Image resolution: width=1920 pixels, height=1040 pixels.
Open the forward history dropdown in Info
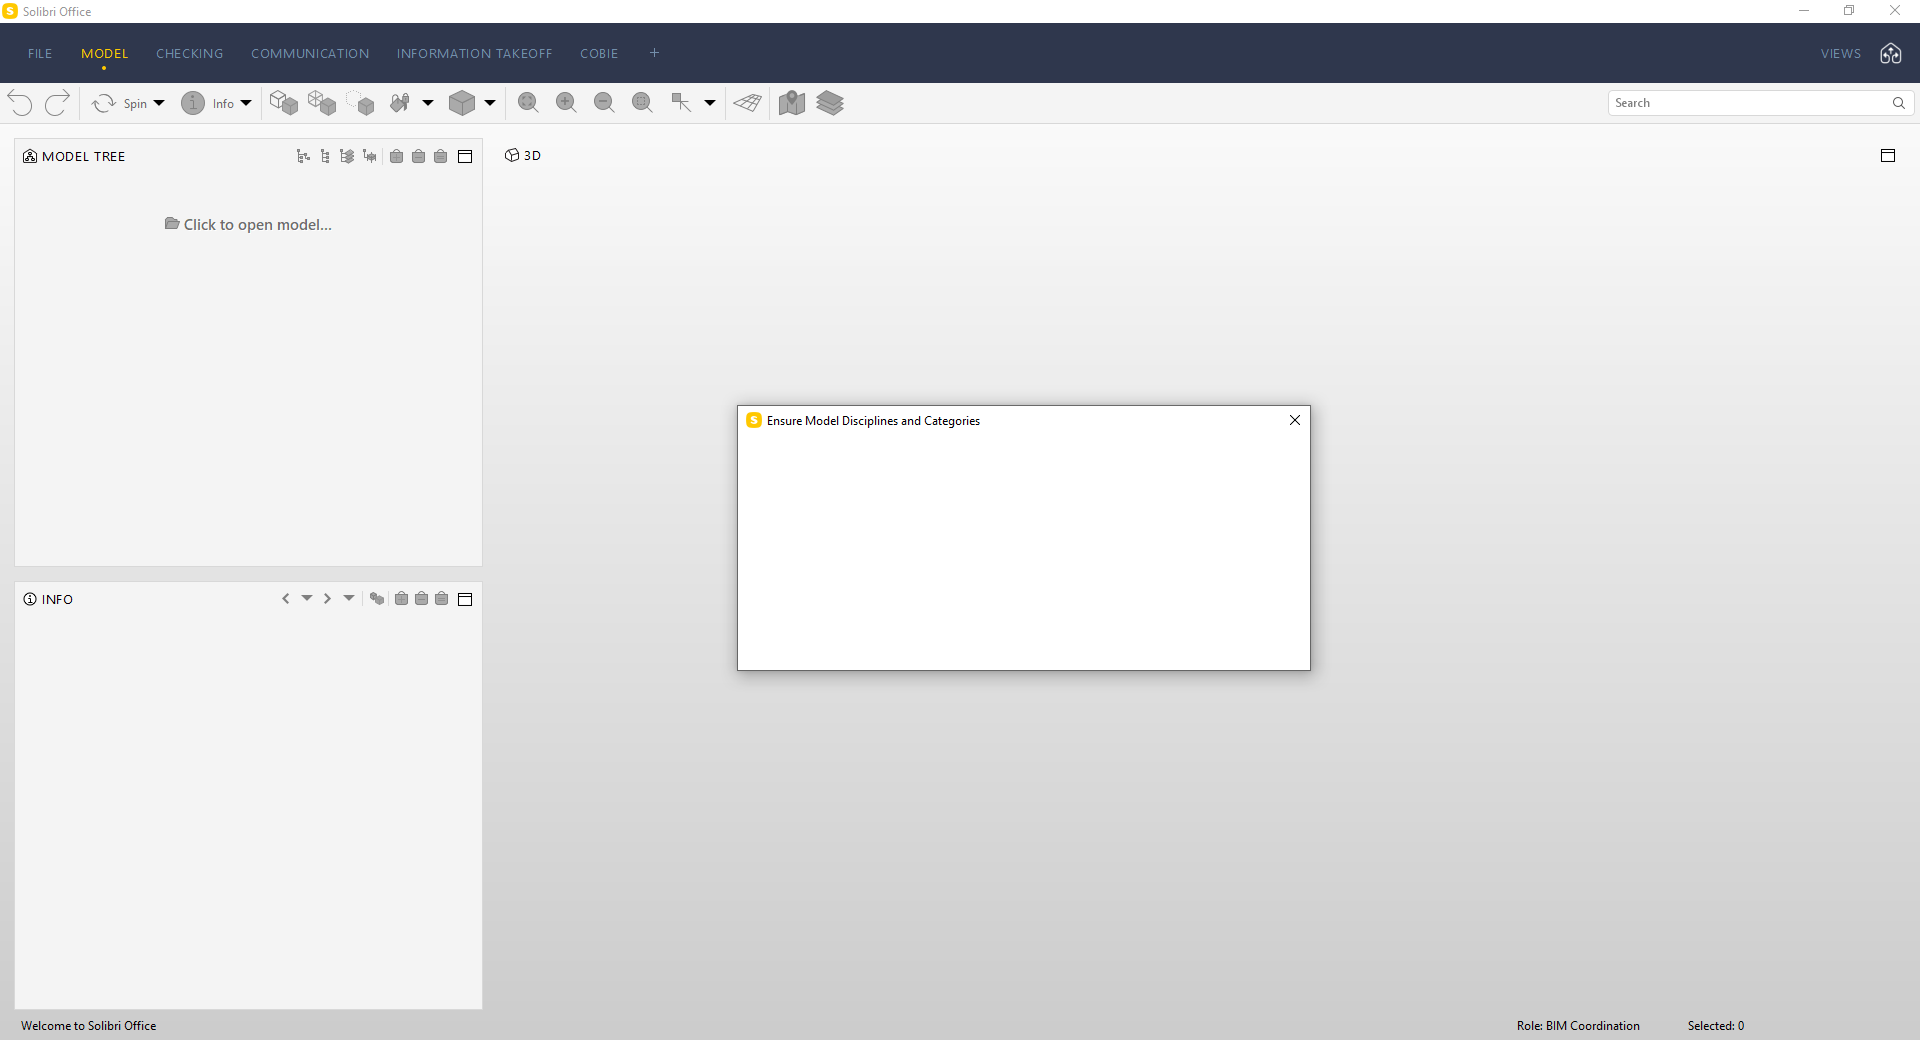point(349,598)
